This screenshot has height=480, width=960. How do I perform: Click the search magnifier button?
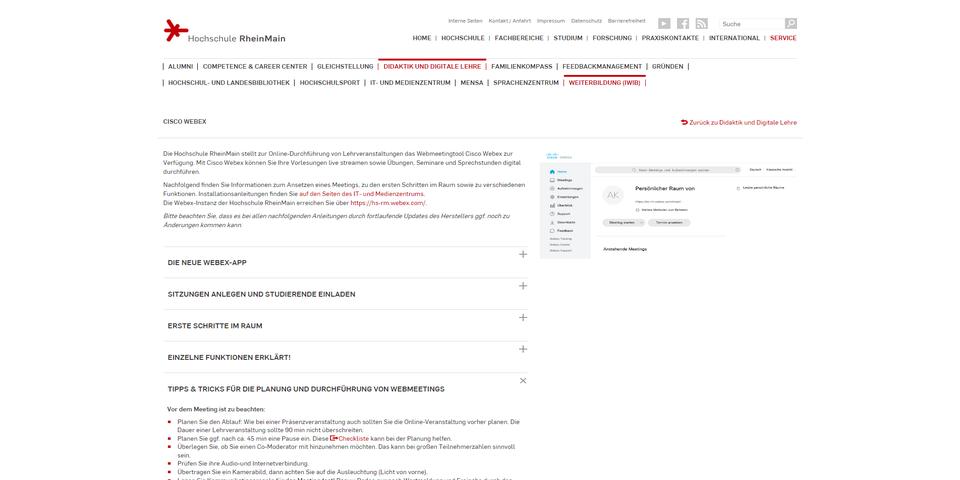[x=791, y=23]
